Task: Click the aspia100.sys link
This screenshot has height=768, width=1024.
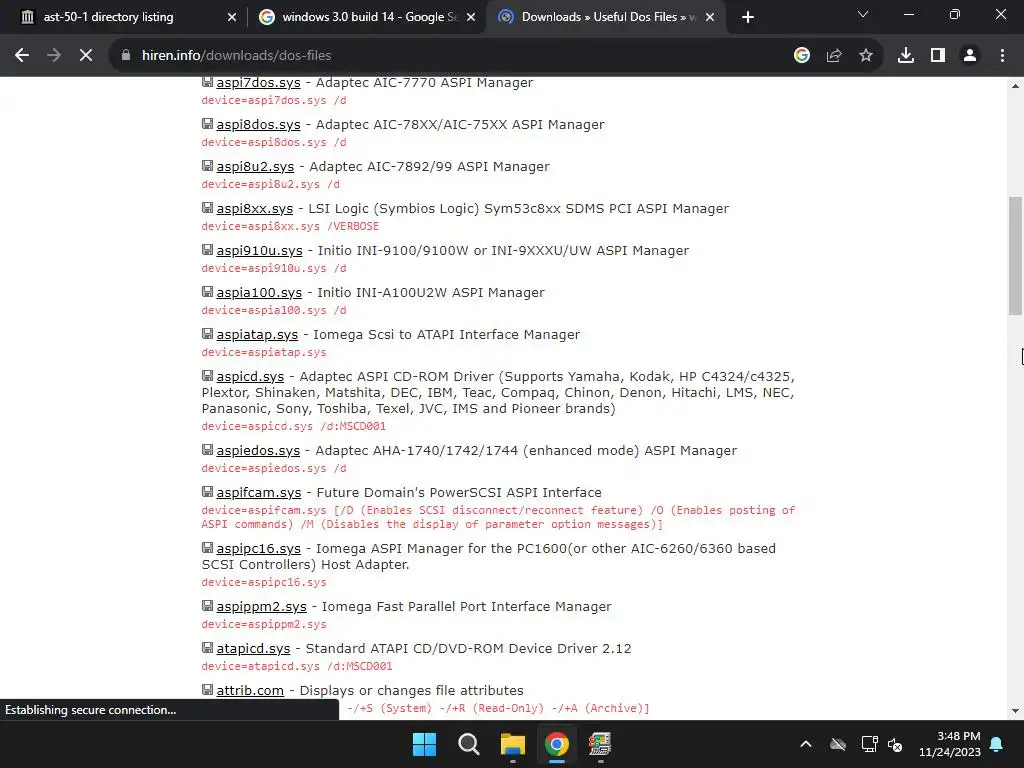Action: [x=259, y=293]
